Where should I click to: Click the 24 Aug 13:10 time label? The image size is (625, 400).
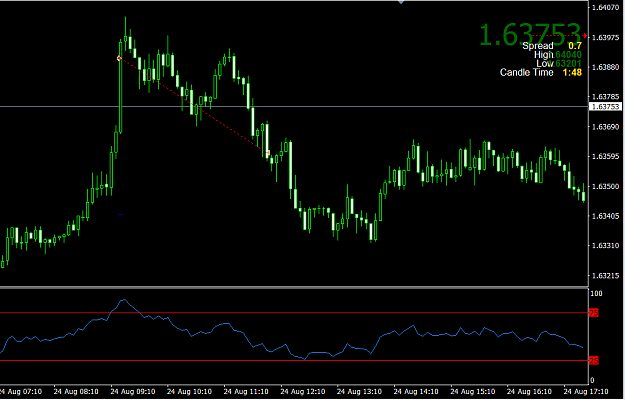(x=359, y=392)
